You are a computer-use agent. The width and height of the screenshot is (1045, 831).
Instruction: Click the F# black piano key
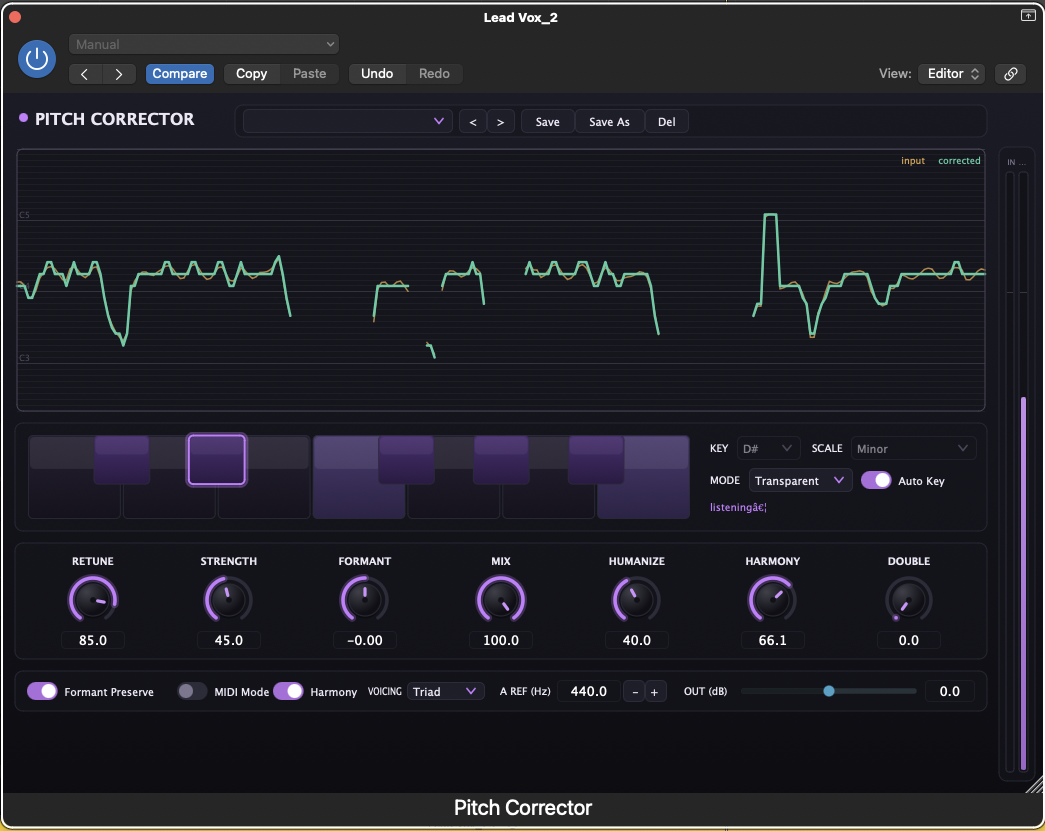[406, 460]
